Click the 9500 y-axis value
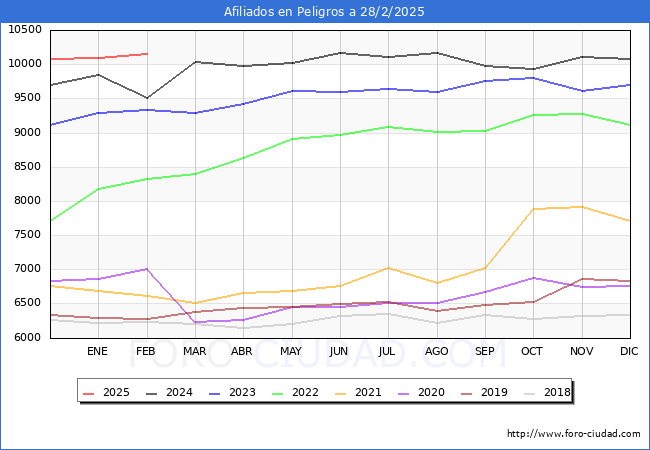Viewport: 650px width, 450px height. 28,98
